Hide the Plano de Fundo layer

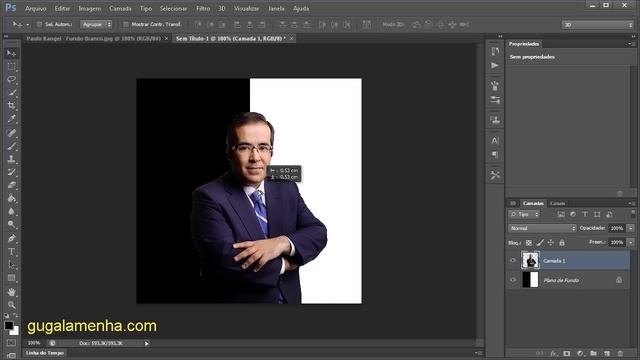(x=513, y=280)
